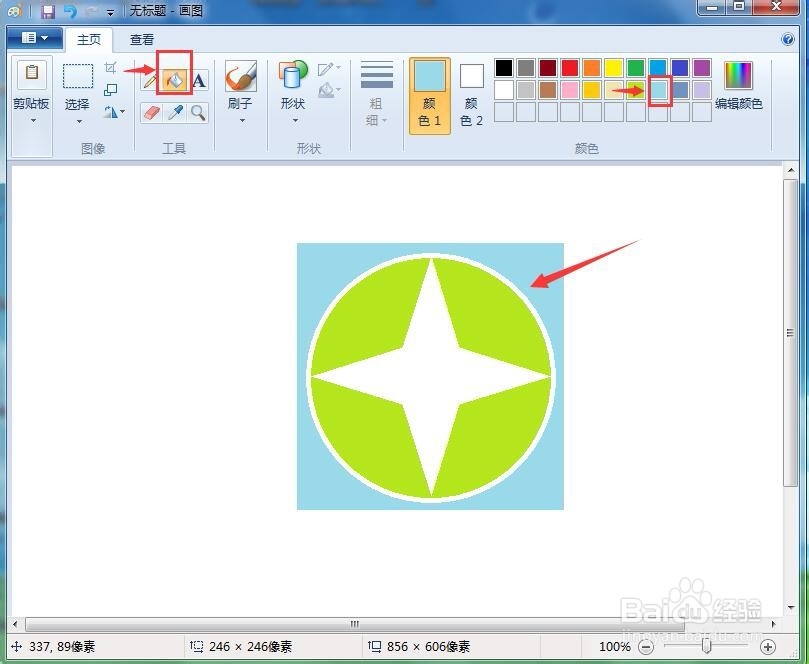Screen dimensions: 809x664
Task: Pick the yellow color swatch
Action: [x=613, y=68]
